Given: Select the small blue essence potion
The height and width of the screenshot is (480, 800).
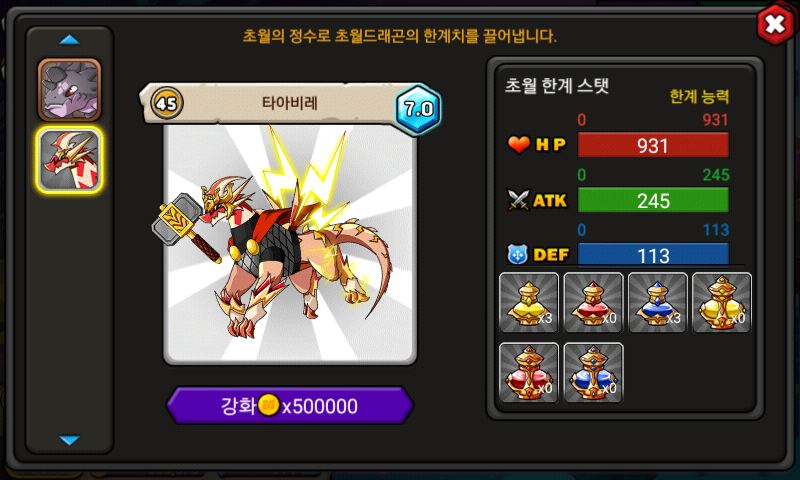Looking at the screenshot, I should point(658,303).
